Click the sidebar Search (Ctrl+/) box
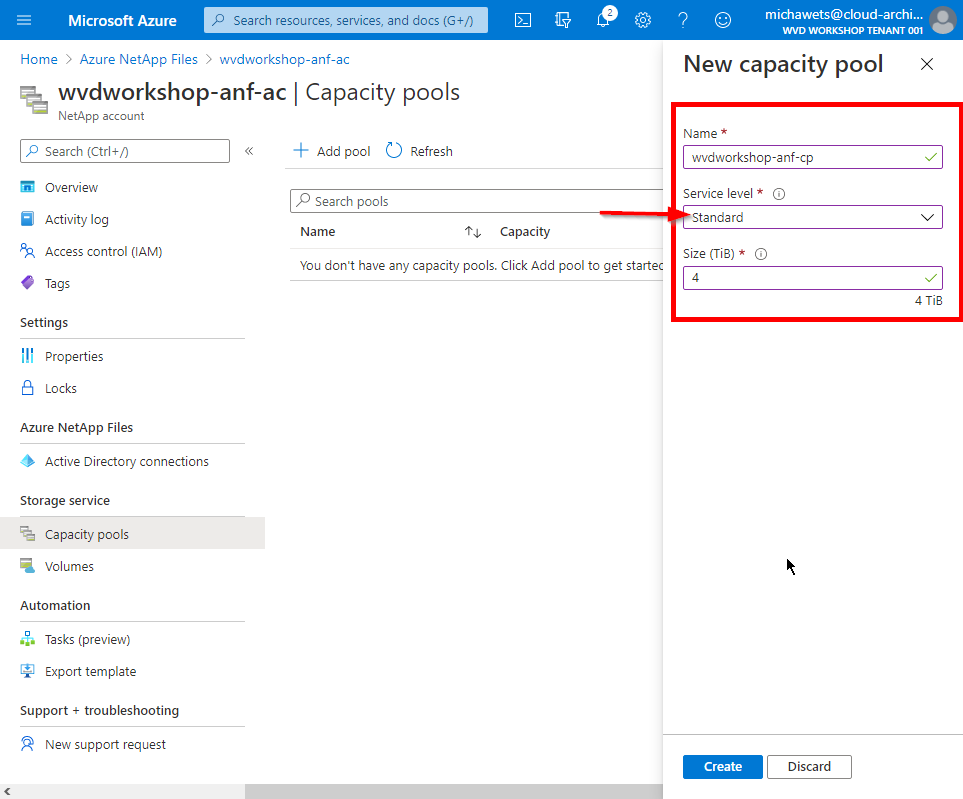 [x=125, y=151]
